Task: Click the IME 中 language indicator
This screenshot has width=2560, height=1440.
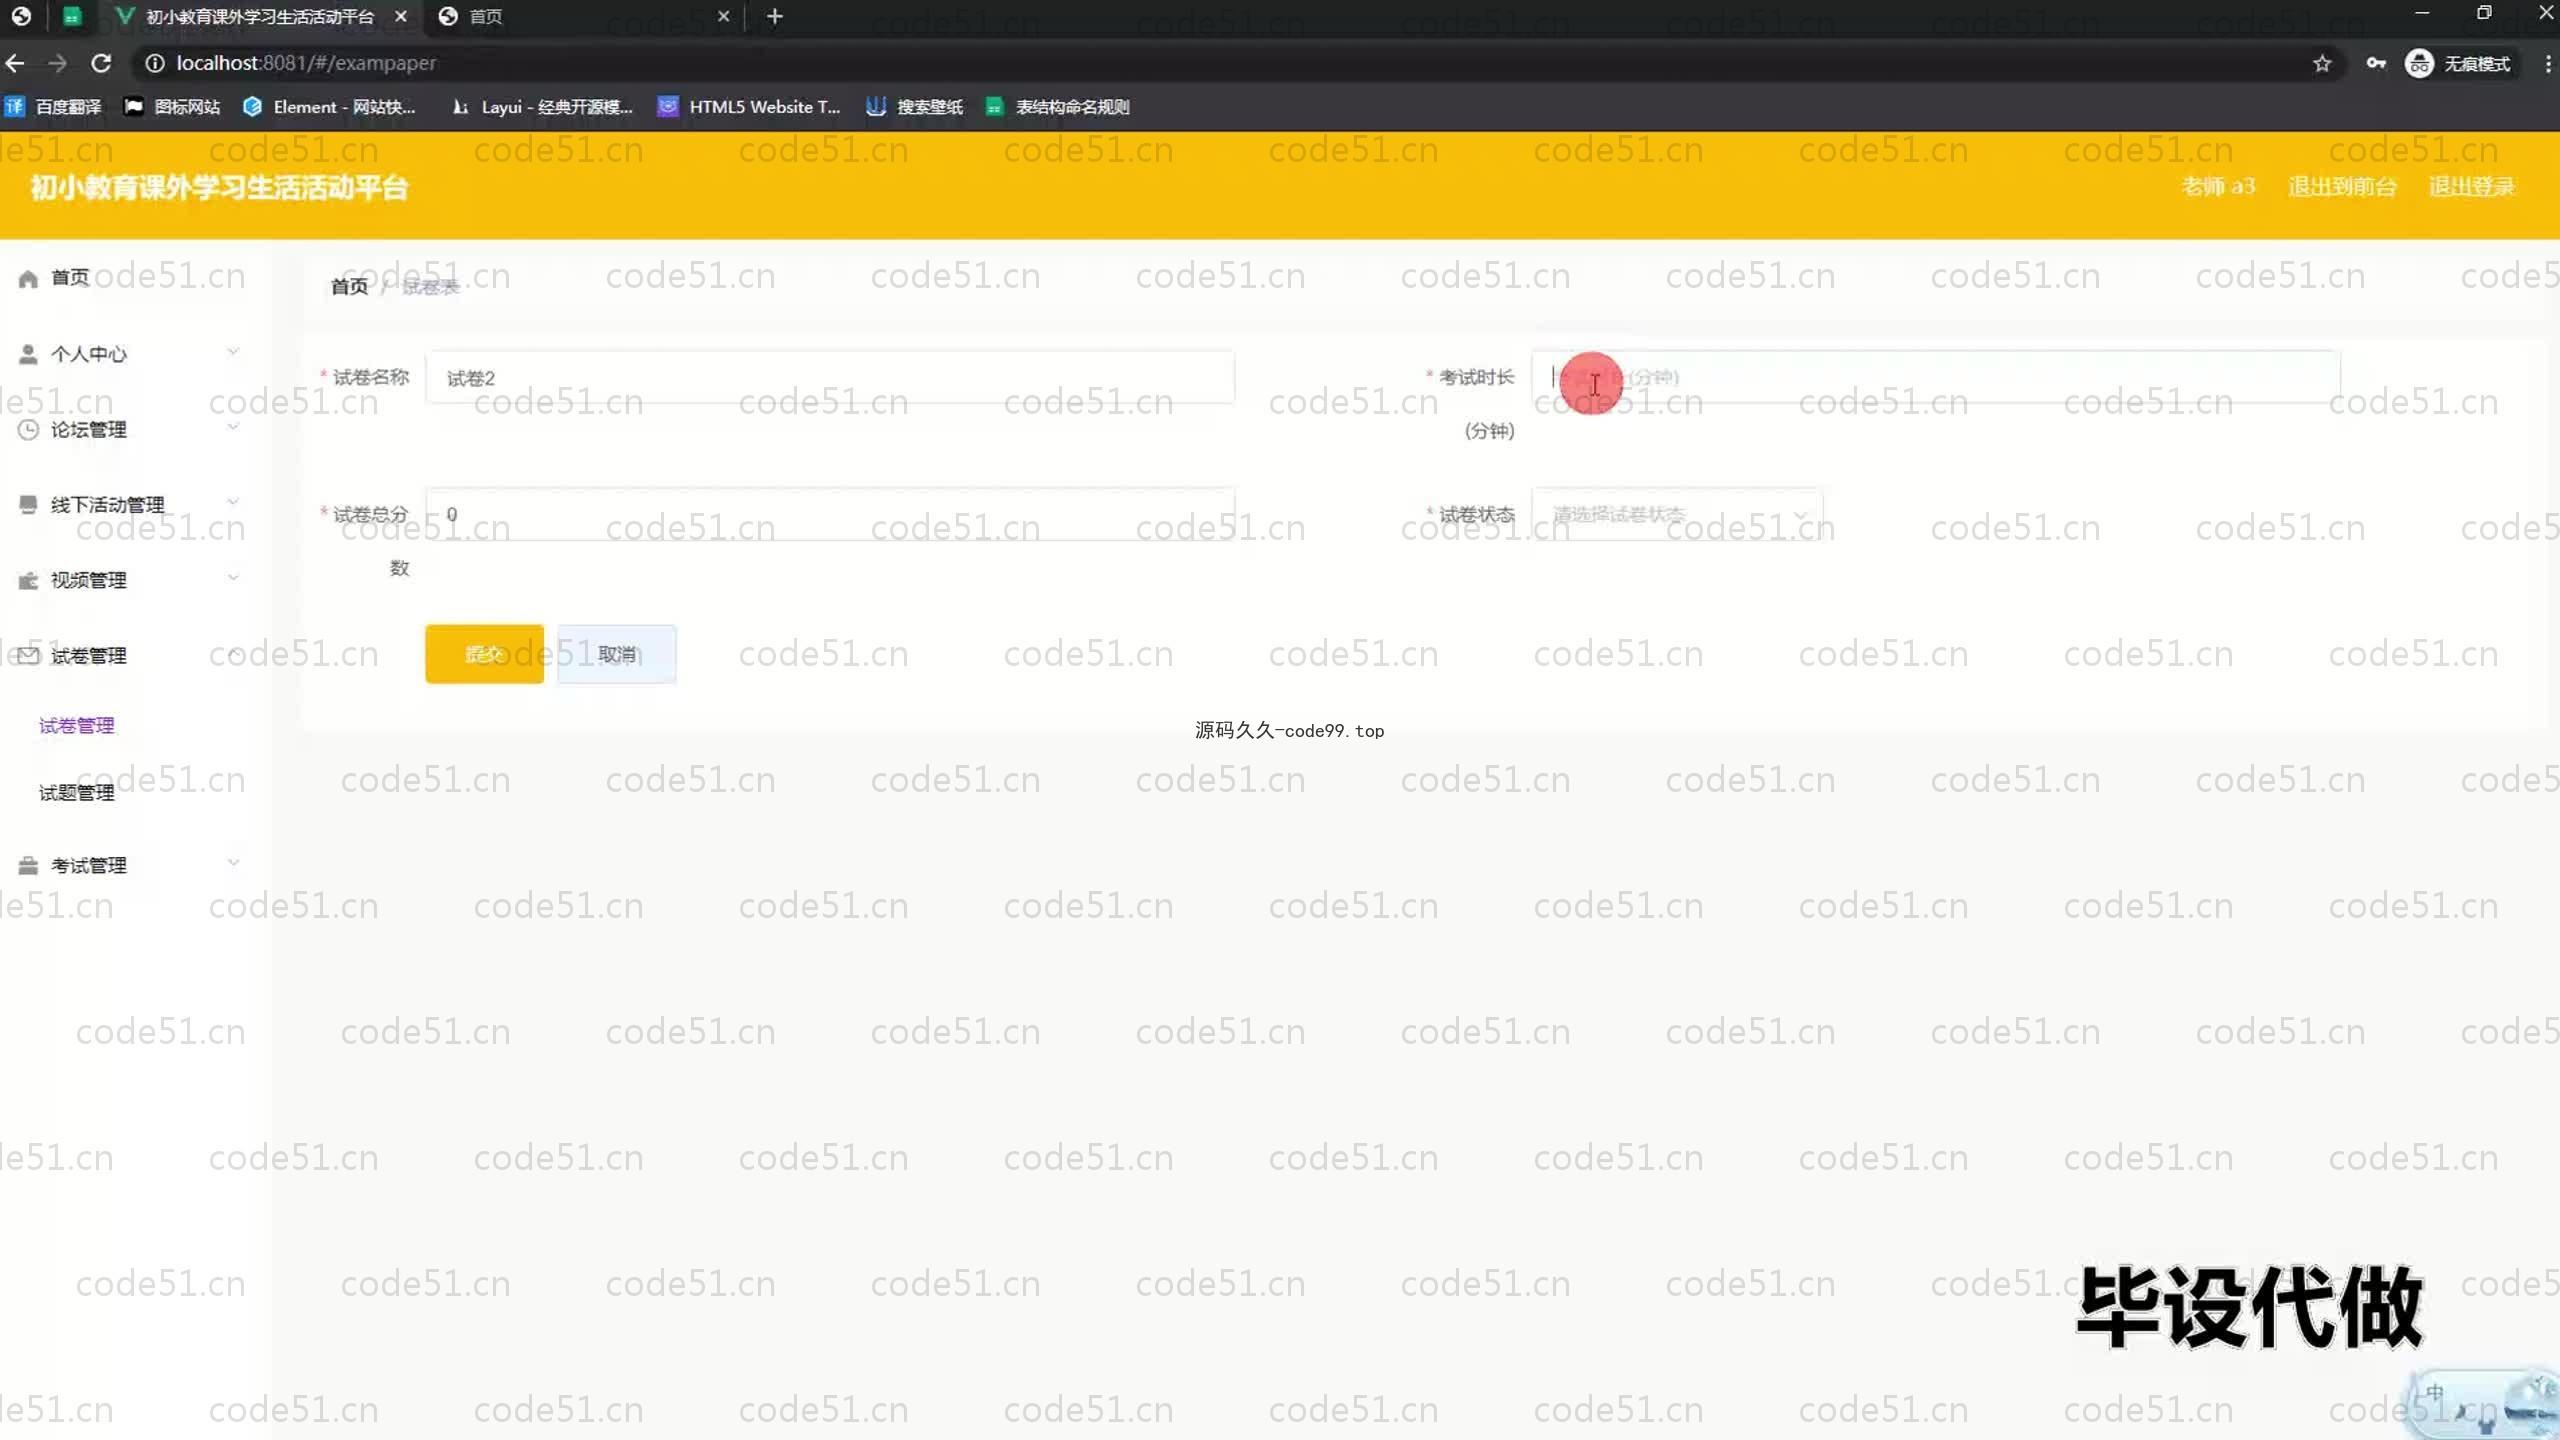Action: coord(2434,1391)
